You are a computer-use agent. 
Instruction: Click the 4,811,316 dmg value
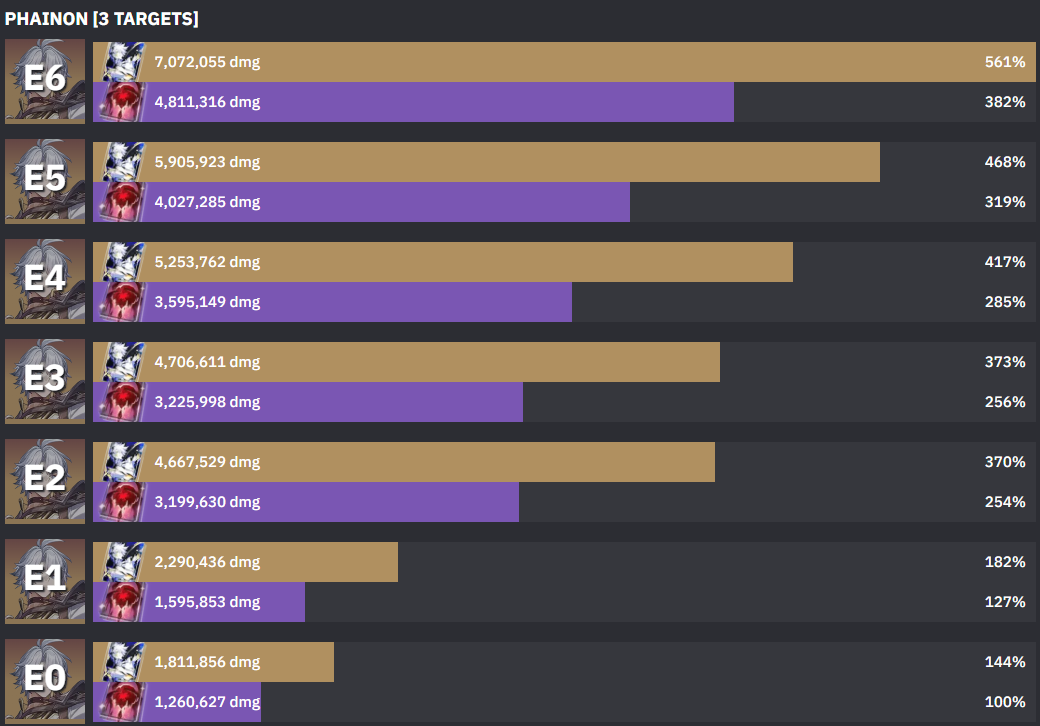pos(208,102)
